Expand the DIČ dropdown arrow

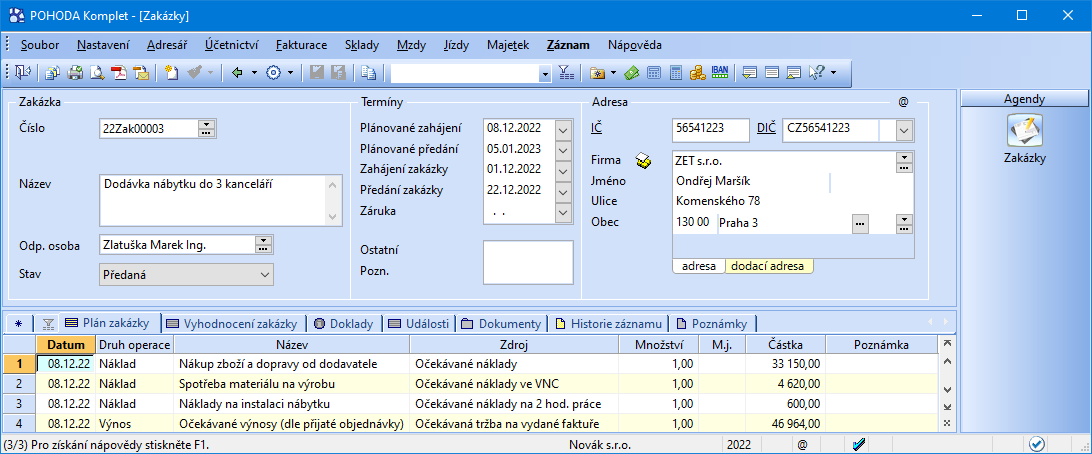[904, 130]
